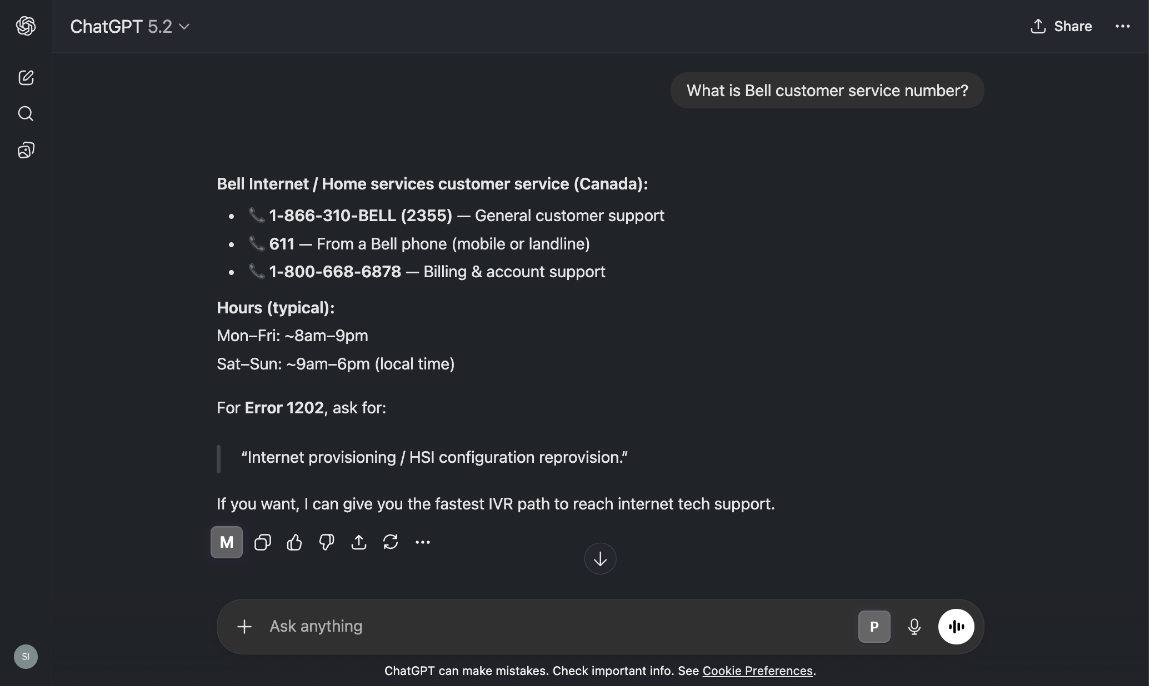
Task: Open search using the magnifier icon
Action: click(x=25, y=113)
